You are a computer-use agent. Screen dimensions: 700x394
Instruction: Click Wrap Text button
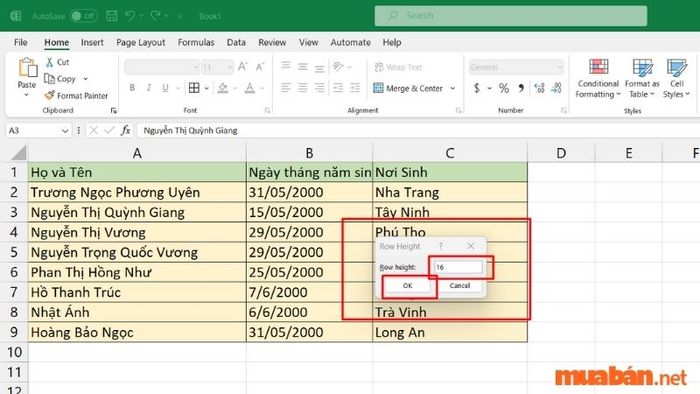[x=398, y=67]
